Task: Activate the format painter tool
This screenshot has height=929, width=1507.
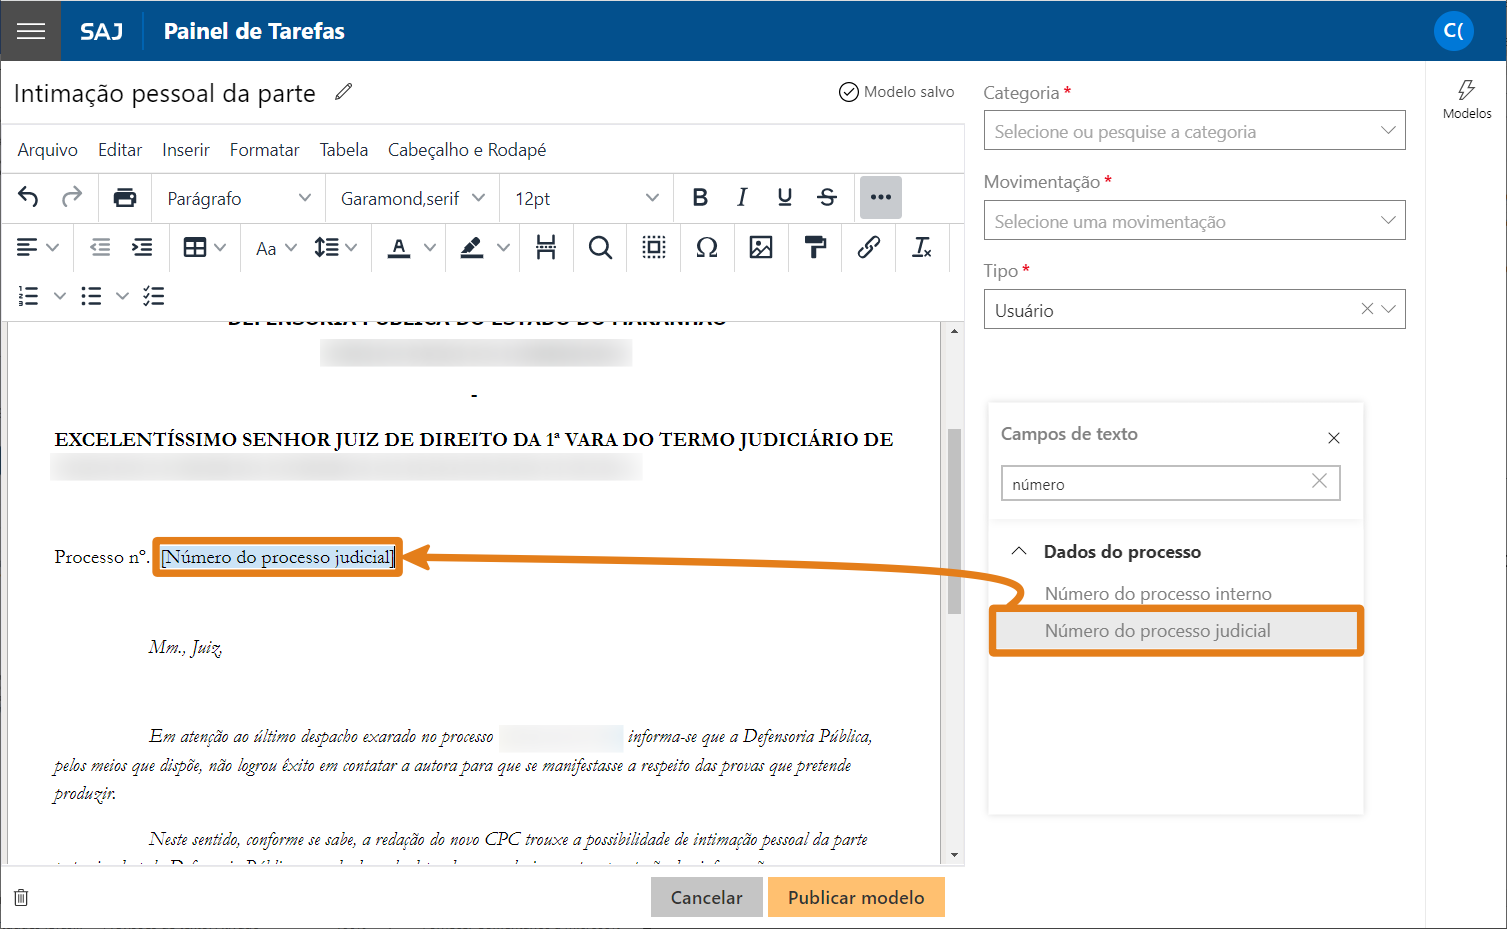Action: (815, 247)
